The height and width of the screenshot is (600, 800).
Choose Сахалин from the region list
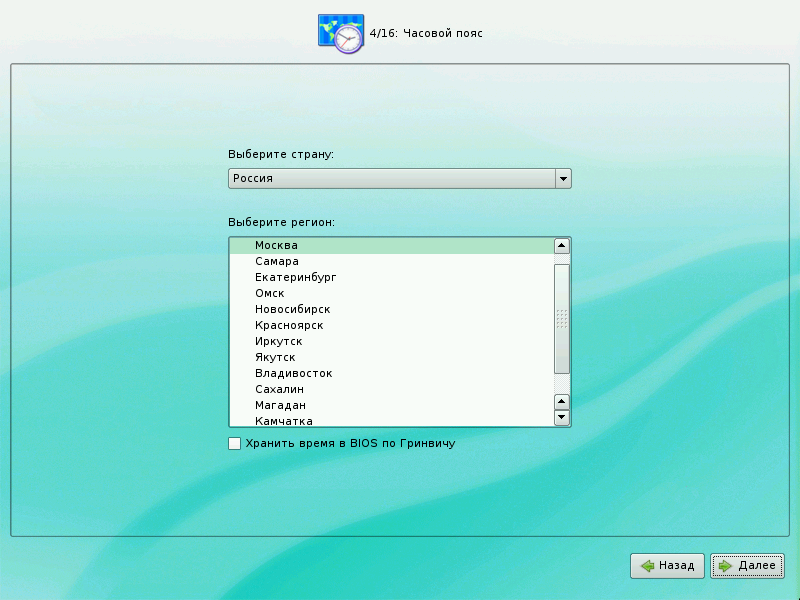click(x=279, y=389)
